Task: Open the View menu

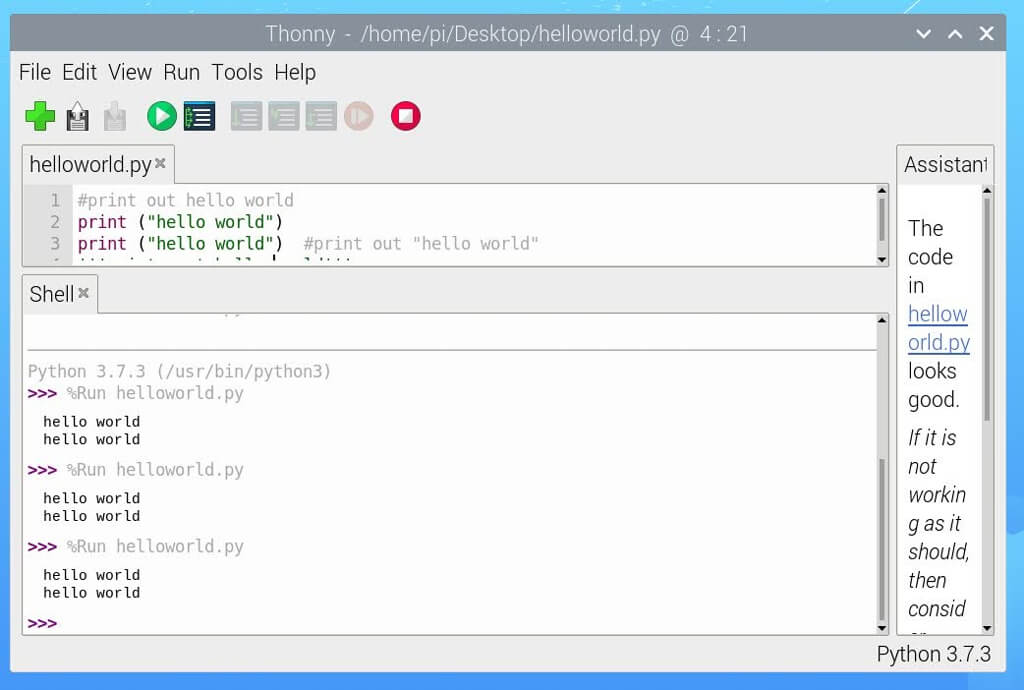Action: click(x=130, y=72)
